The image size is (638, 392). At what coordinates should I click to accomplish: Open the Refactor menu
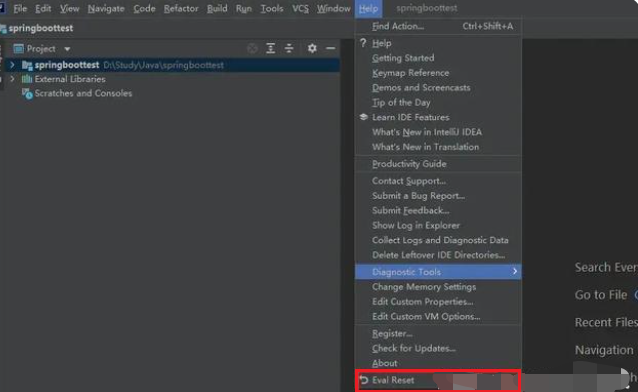coord(181,9)
